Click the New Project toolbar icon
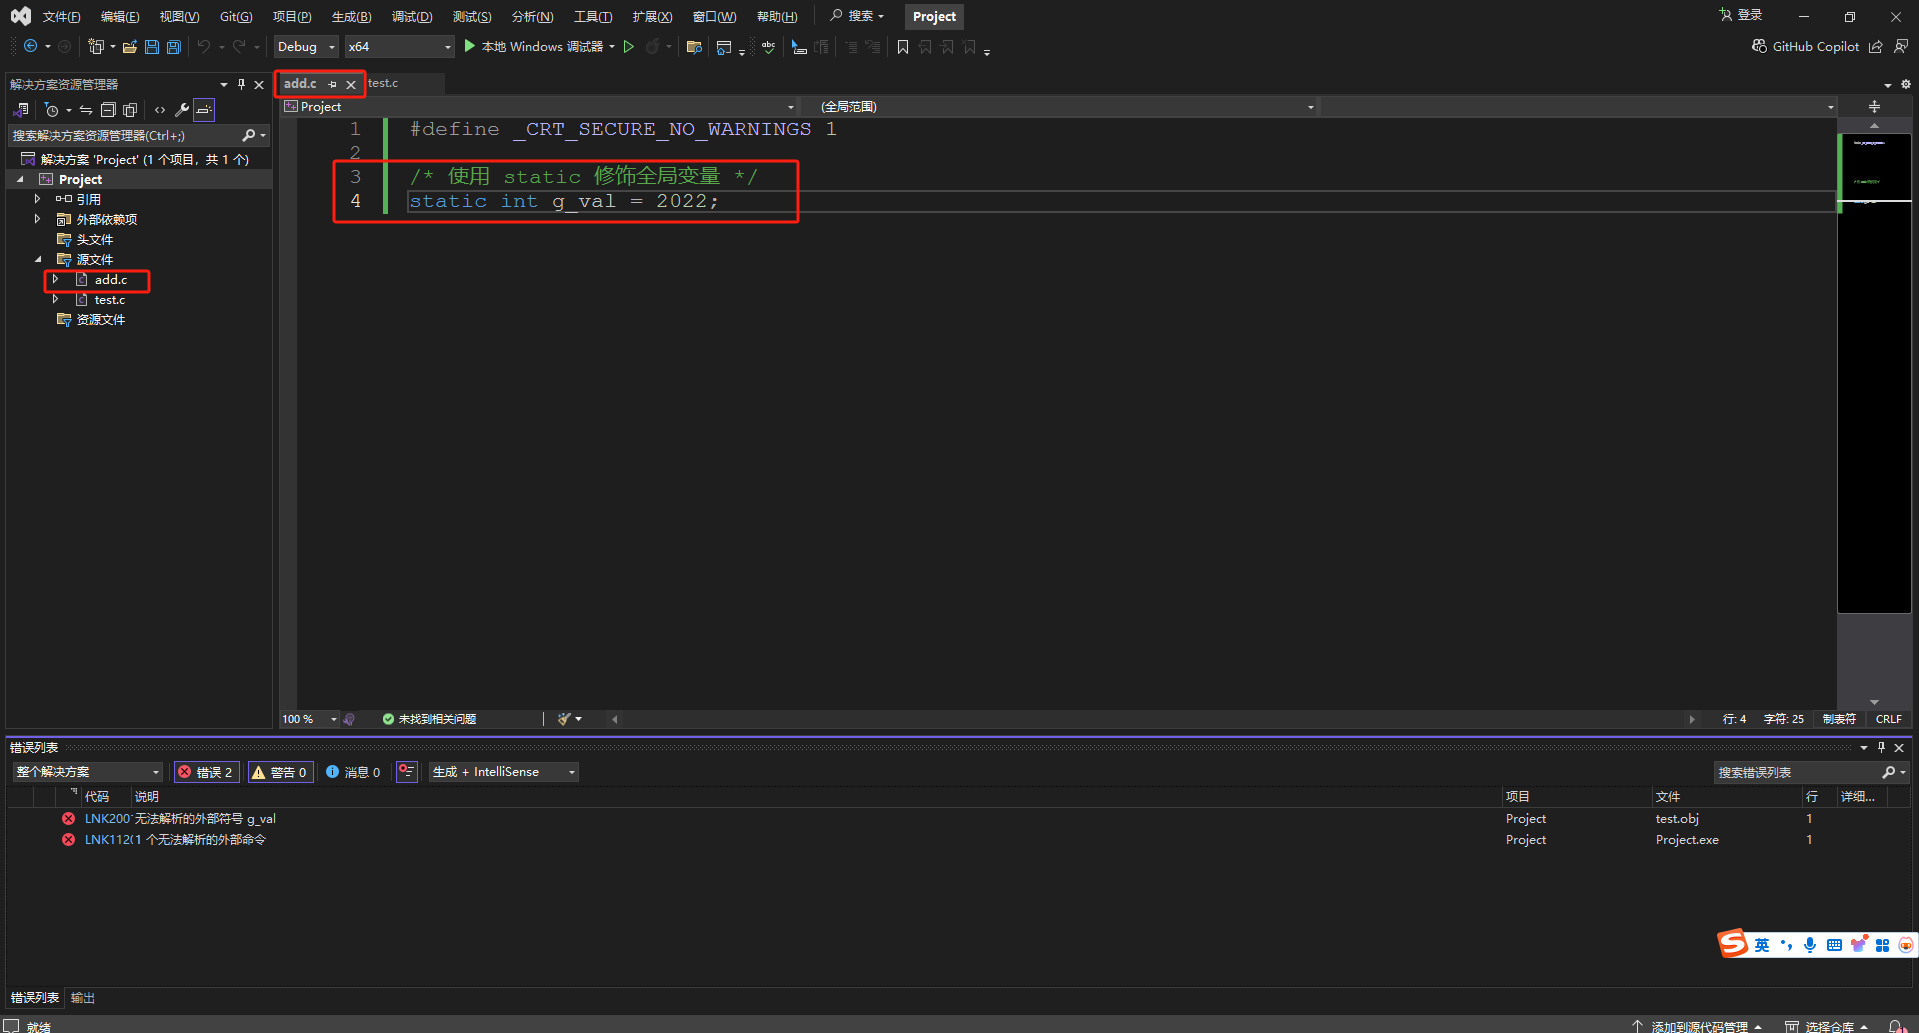 96,47
